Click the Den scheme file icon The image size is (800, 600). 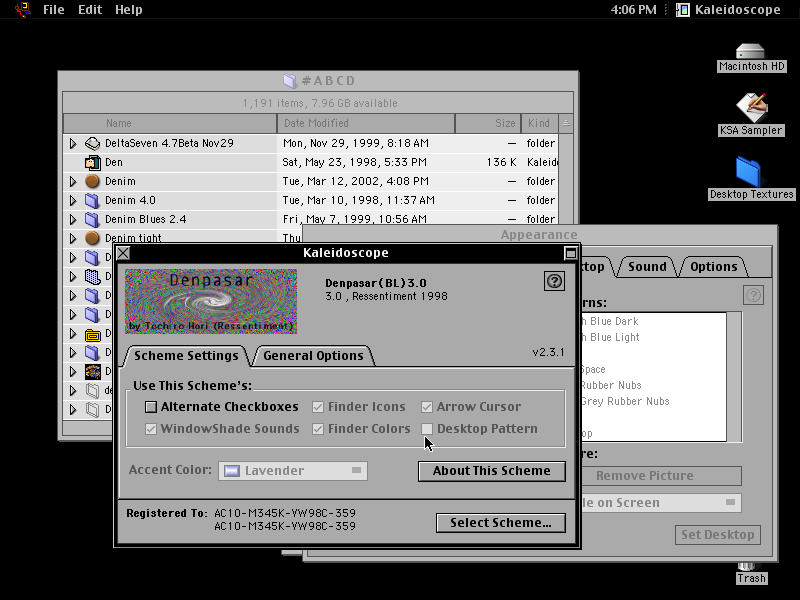pos(92,162)
